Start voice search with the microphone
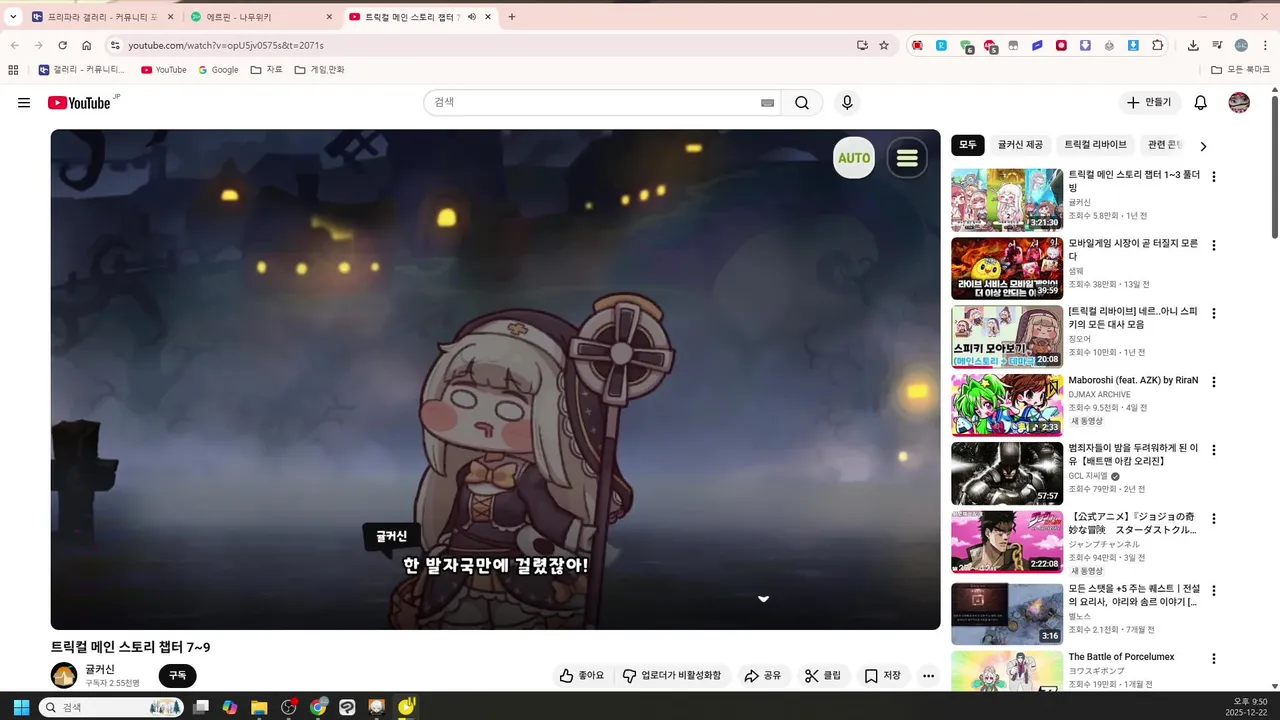 (x=847, y=103)
